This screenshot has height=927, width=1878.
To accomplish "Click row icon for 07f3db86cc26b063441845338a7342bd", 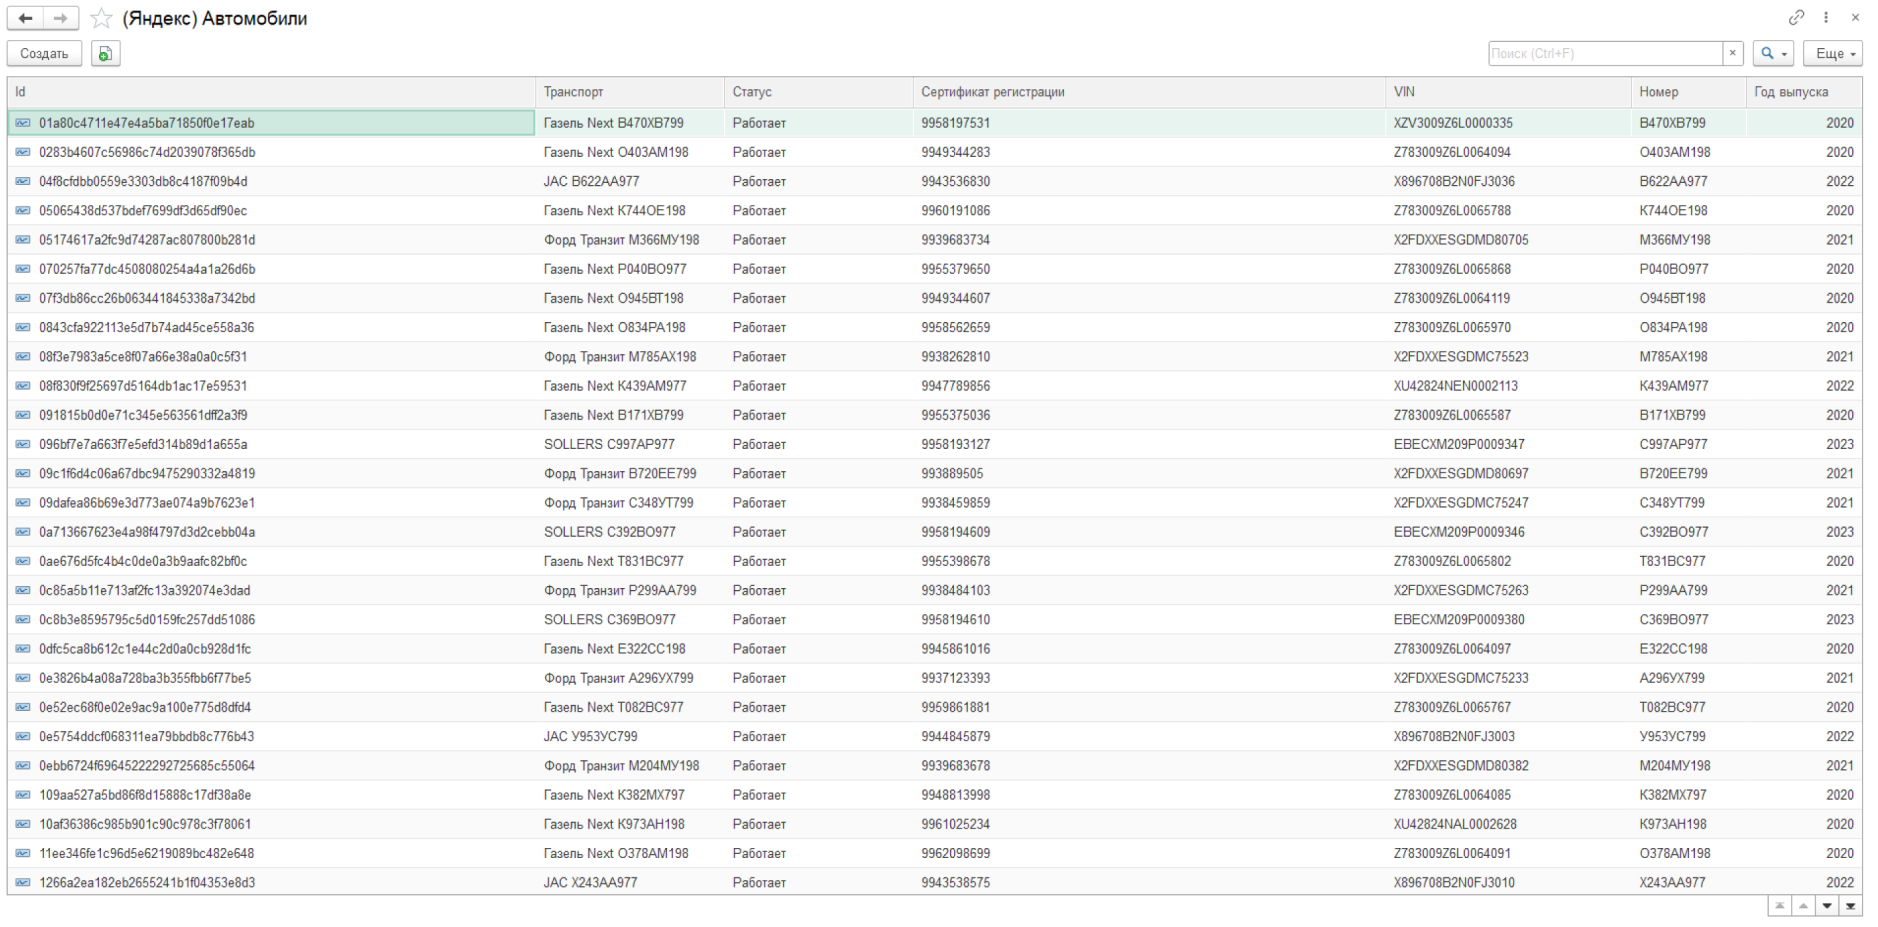I will tap(23, 298).
